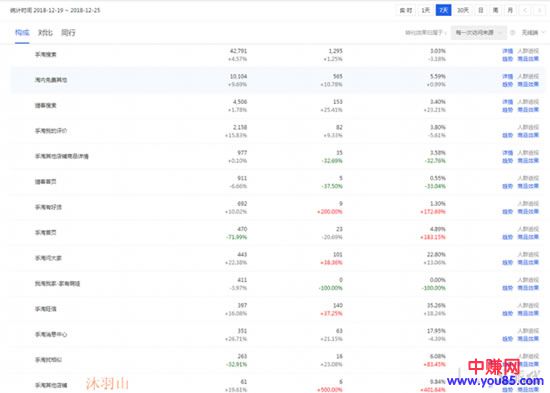Click help icon beside source dropdown
Image resolution: width=550 pixels, height=393 pixels.
(512, 33)
